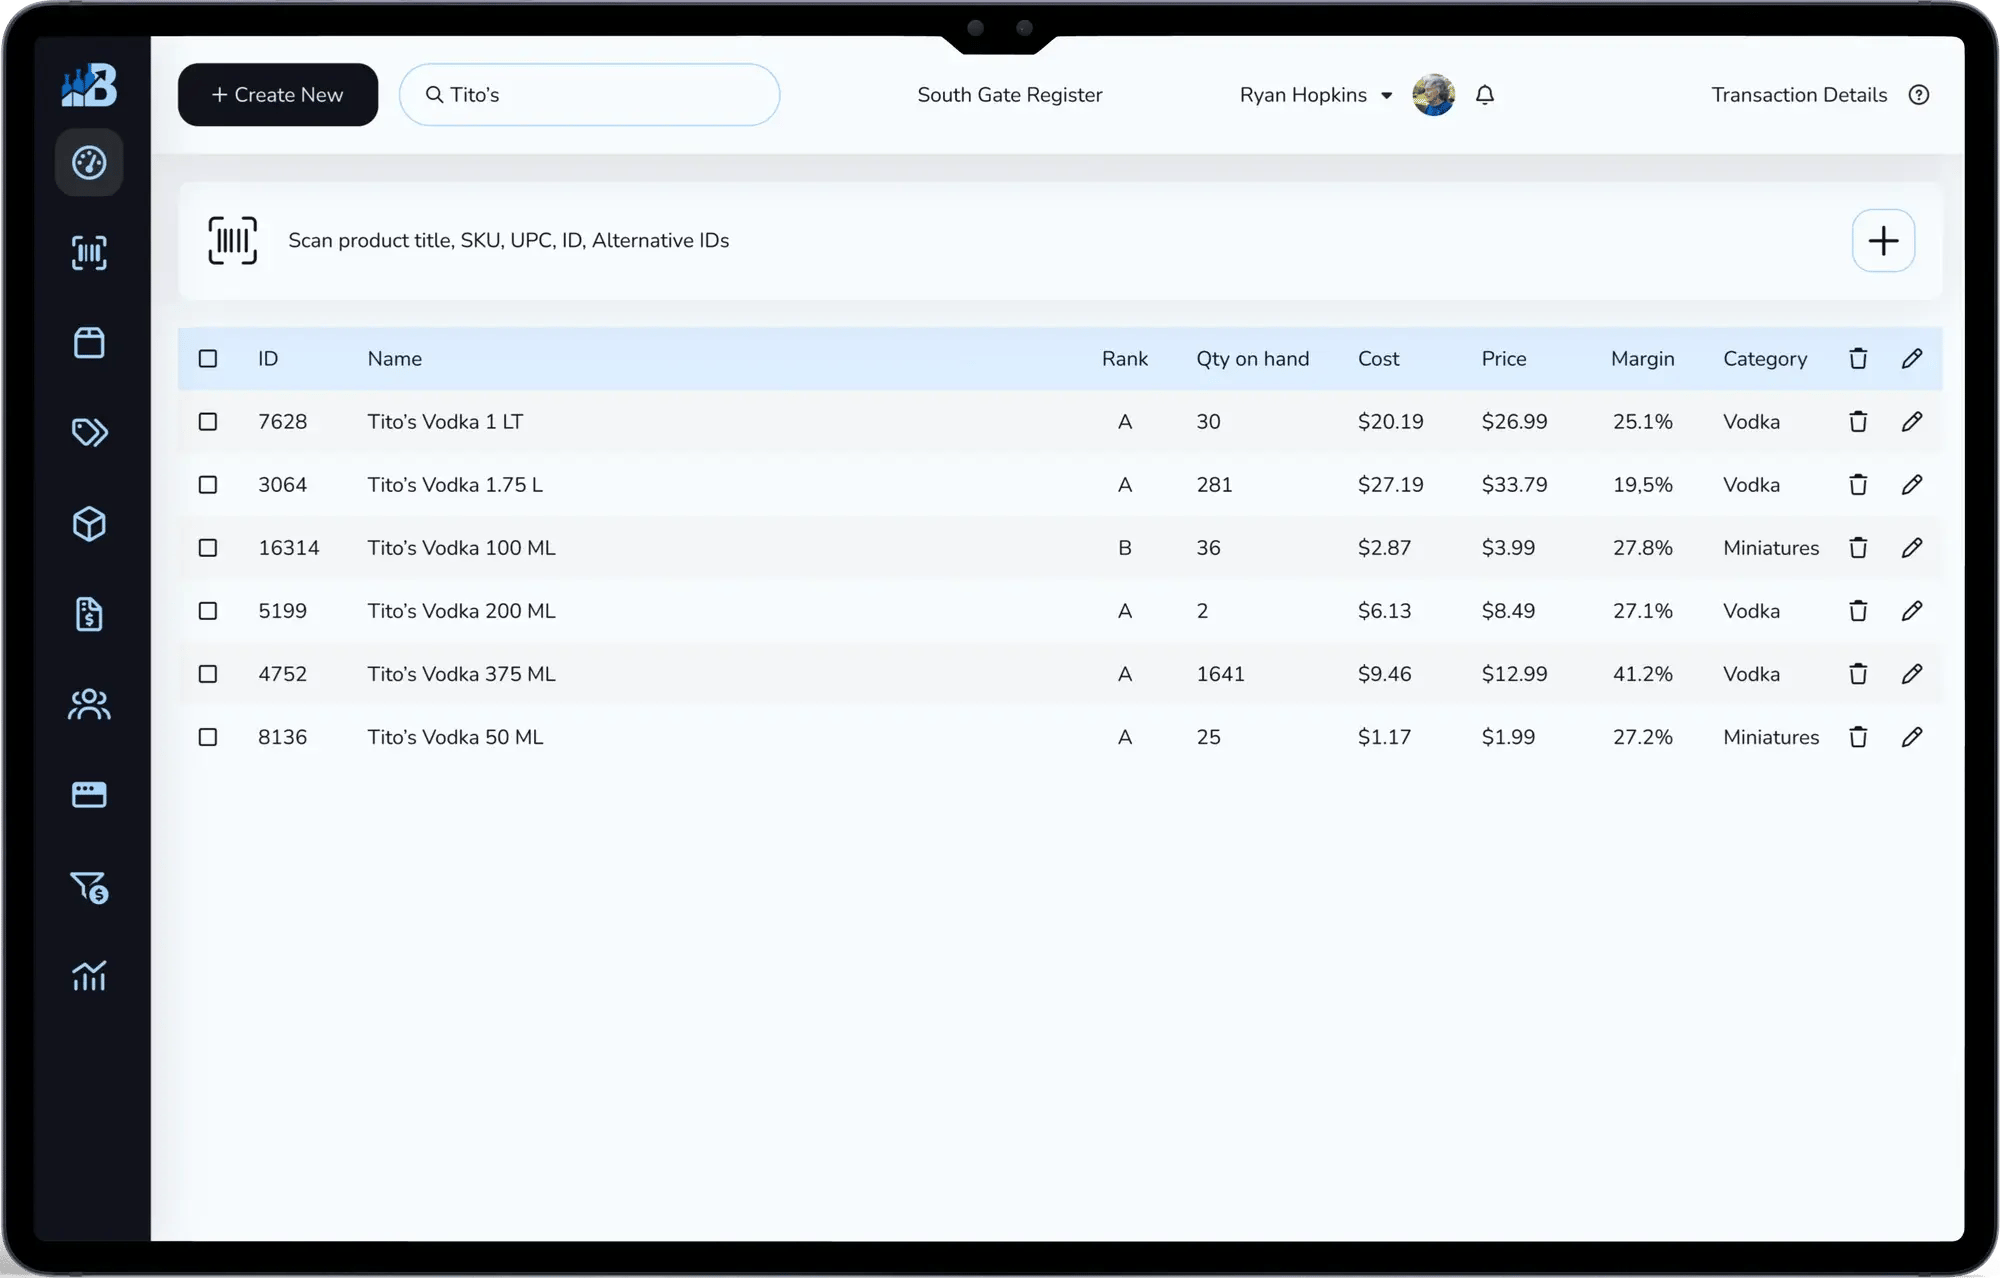Open the shopping bag sidebar icon
This screenshot has width=2000, height=1278.
click(89, 343)
